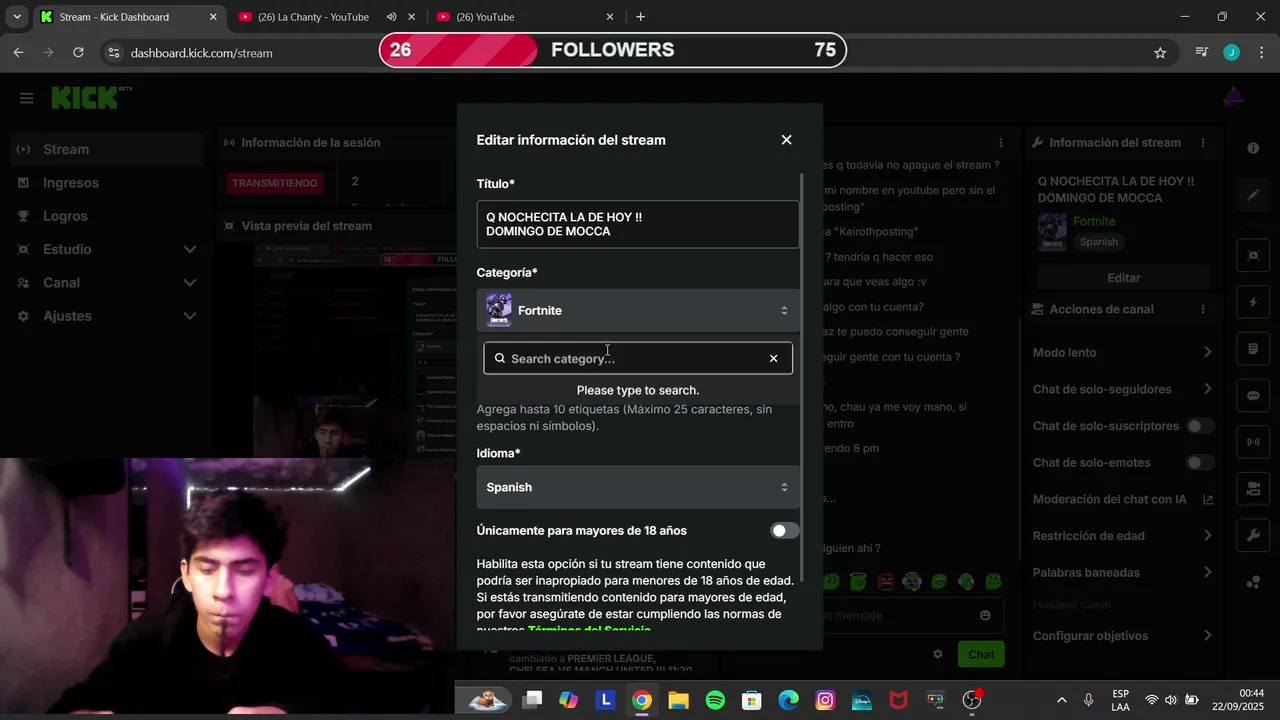Click the pencil edit icon in right sidebar

click(1253, 195)
